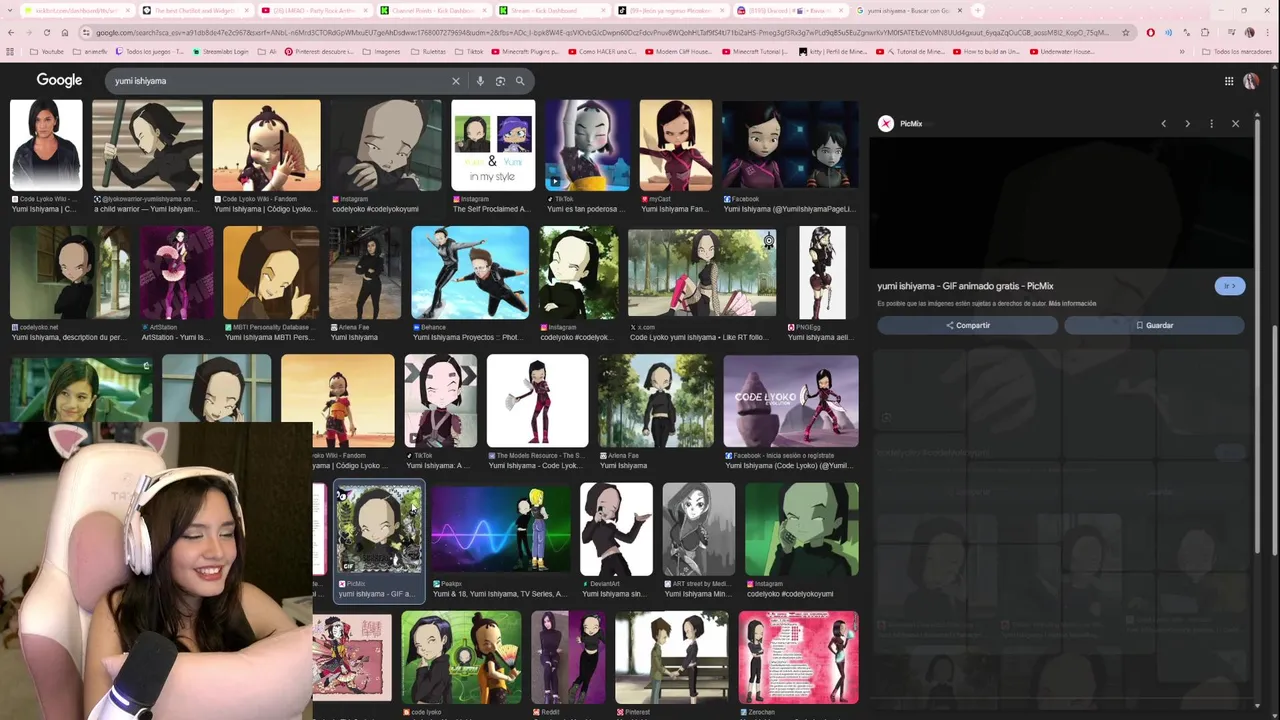Open the Google apps grid
1280x720 pixels.
point(1229,81)
